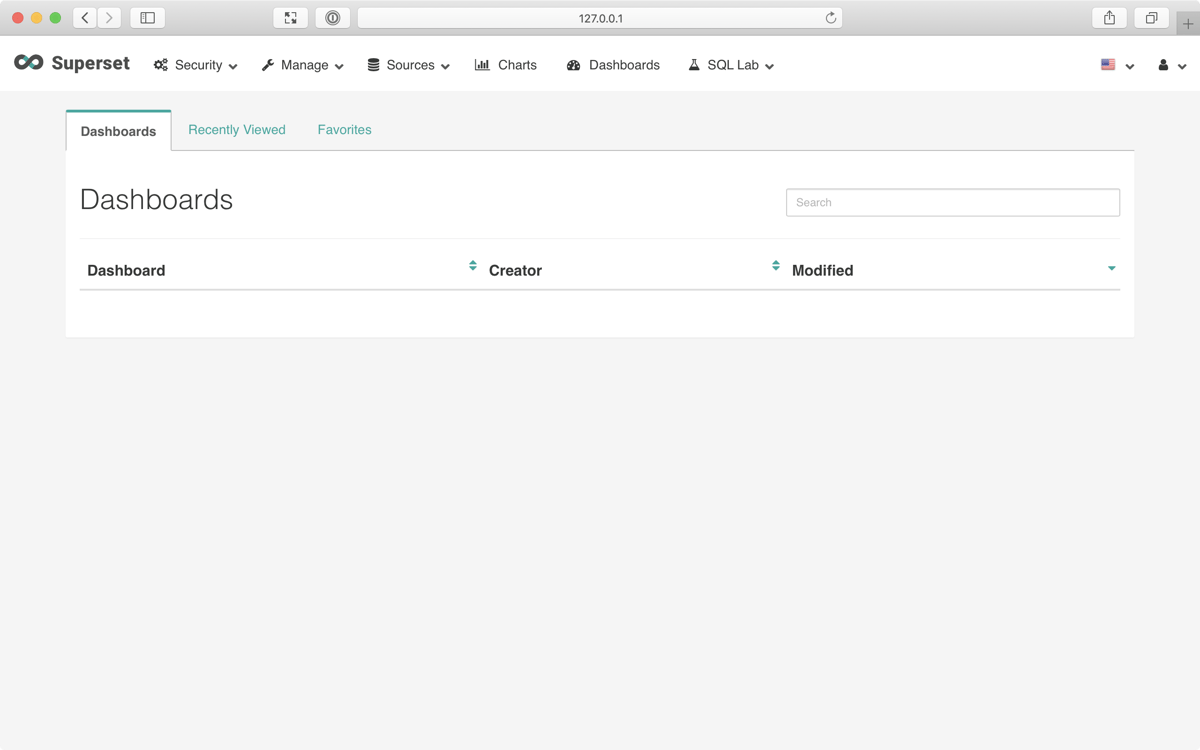Toggle sorting on the Creator column
The width and height of the screenshot is (1200, 750).
click(775, 266)
